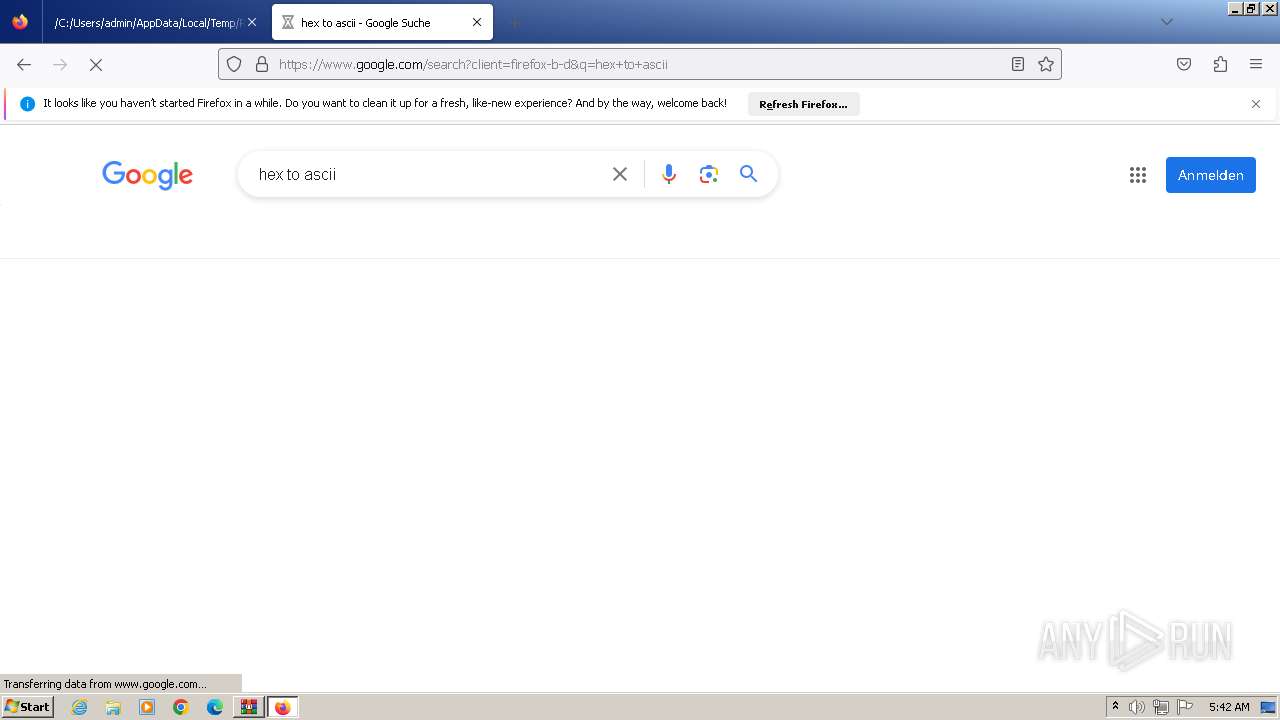The image size is (1280, 720).
Task: Expand the list all tabs chevron
Action: (x=1167, y=22)
